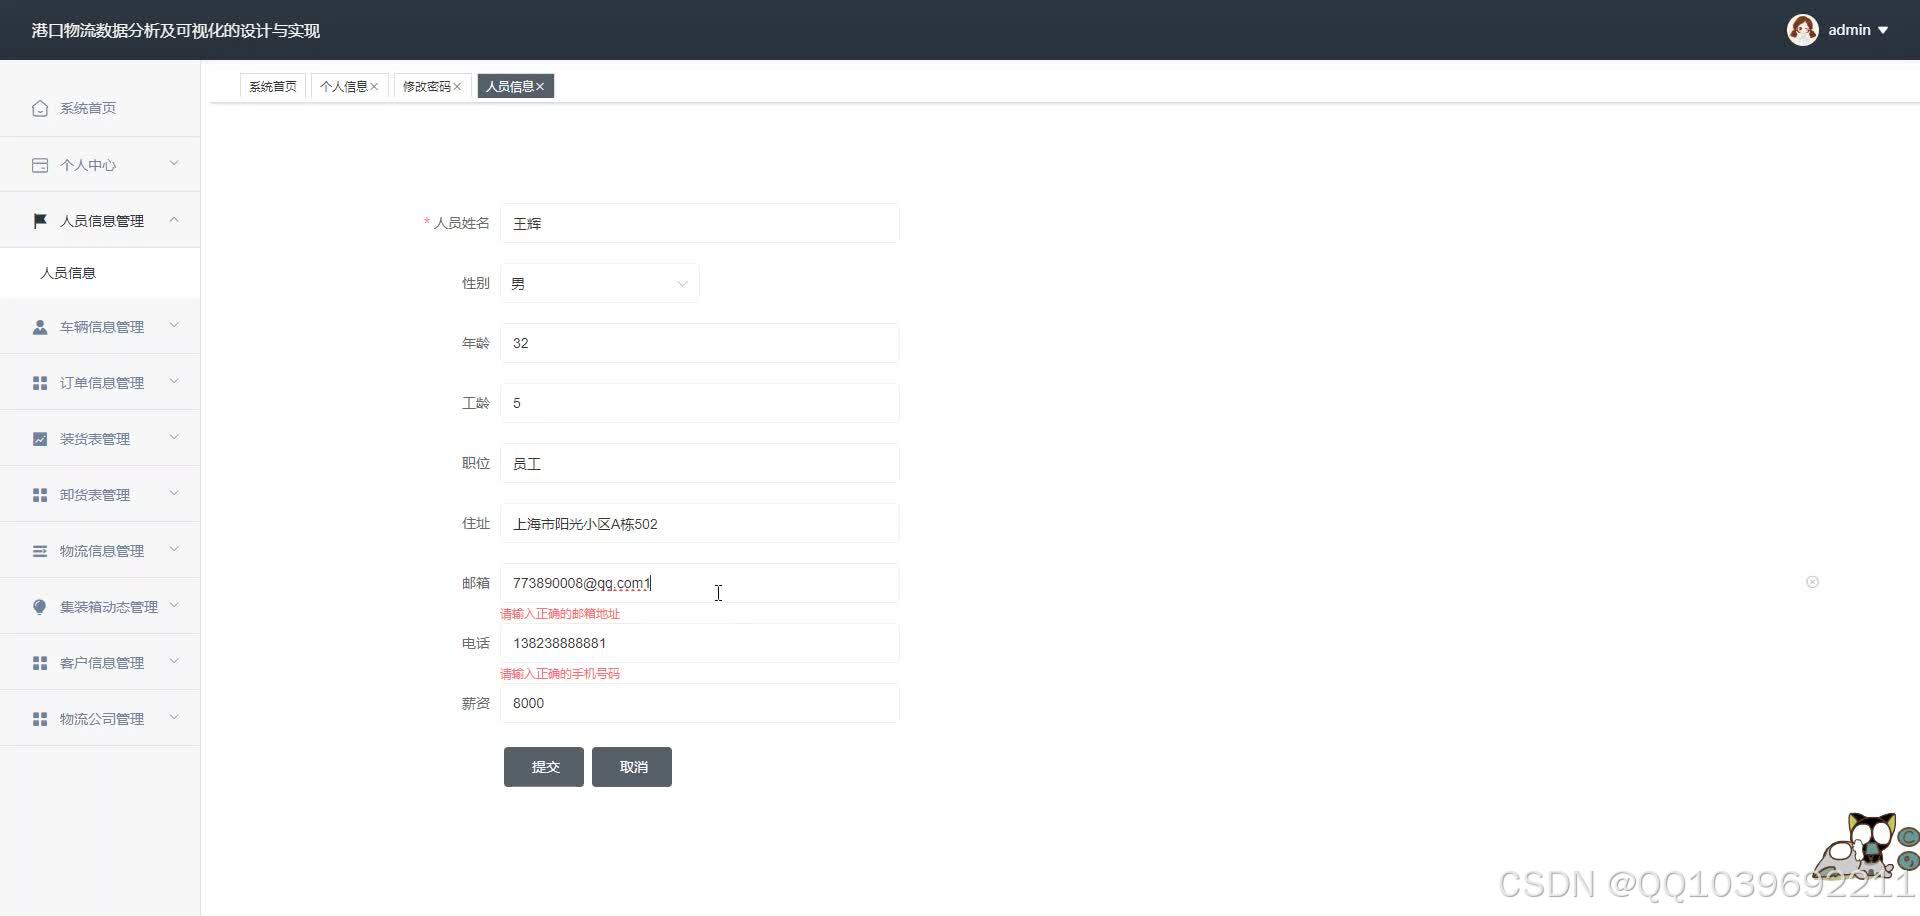Click the 薪资 field showing 8000
1920x916 pixels.
(x=699, y=703)
